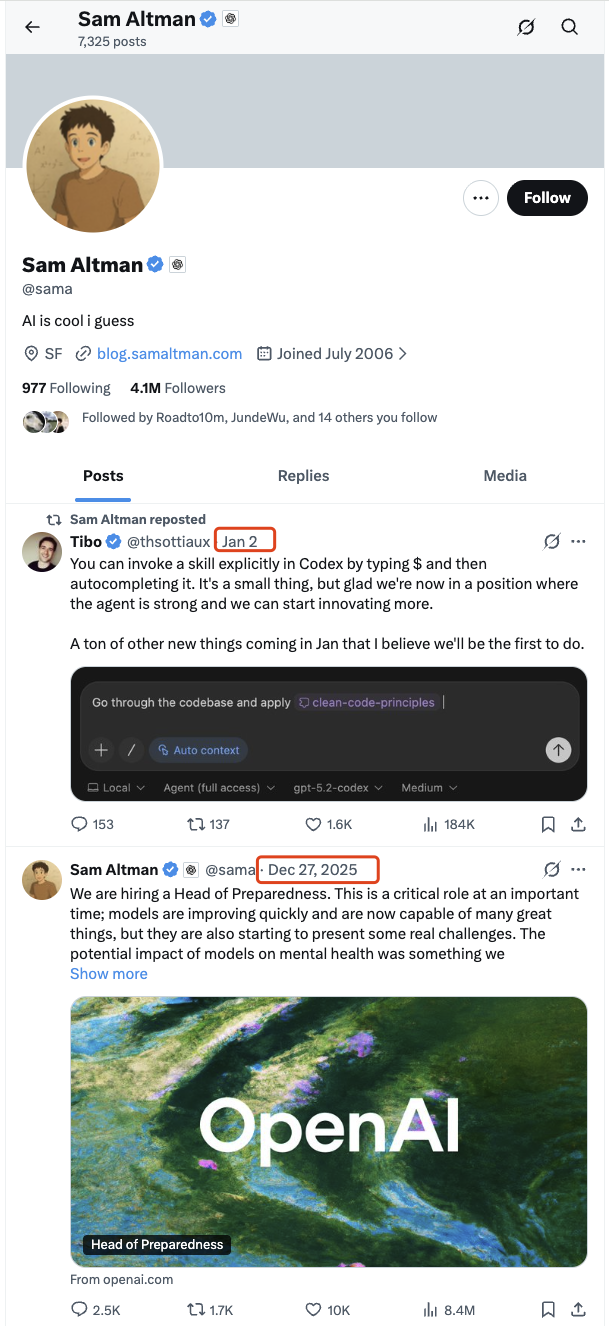Click the back arrow icon
The height and width of the screenshot is (1326, 609).
[33, 27]
